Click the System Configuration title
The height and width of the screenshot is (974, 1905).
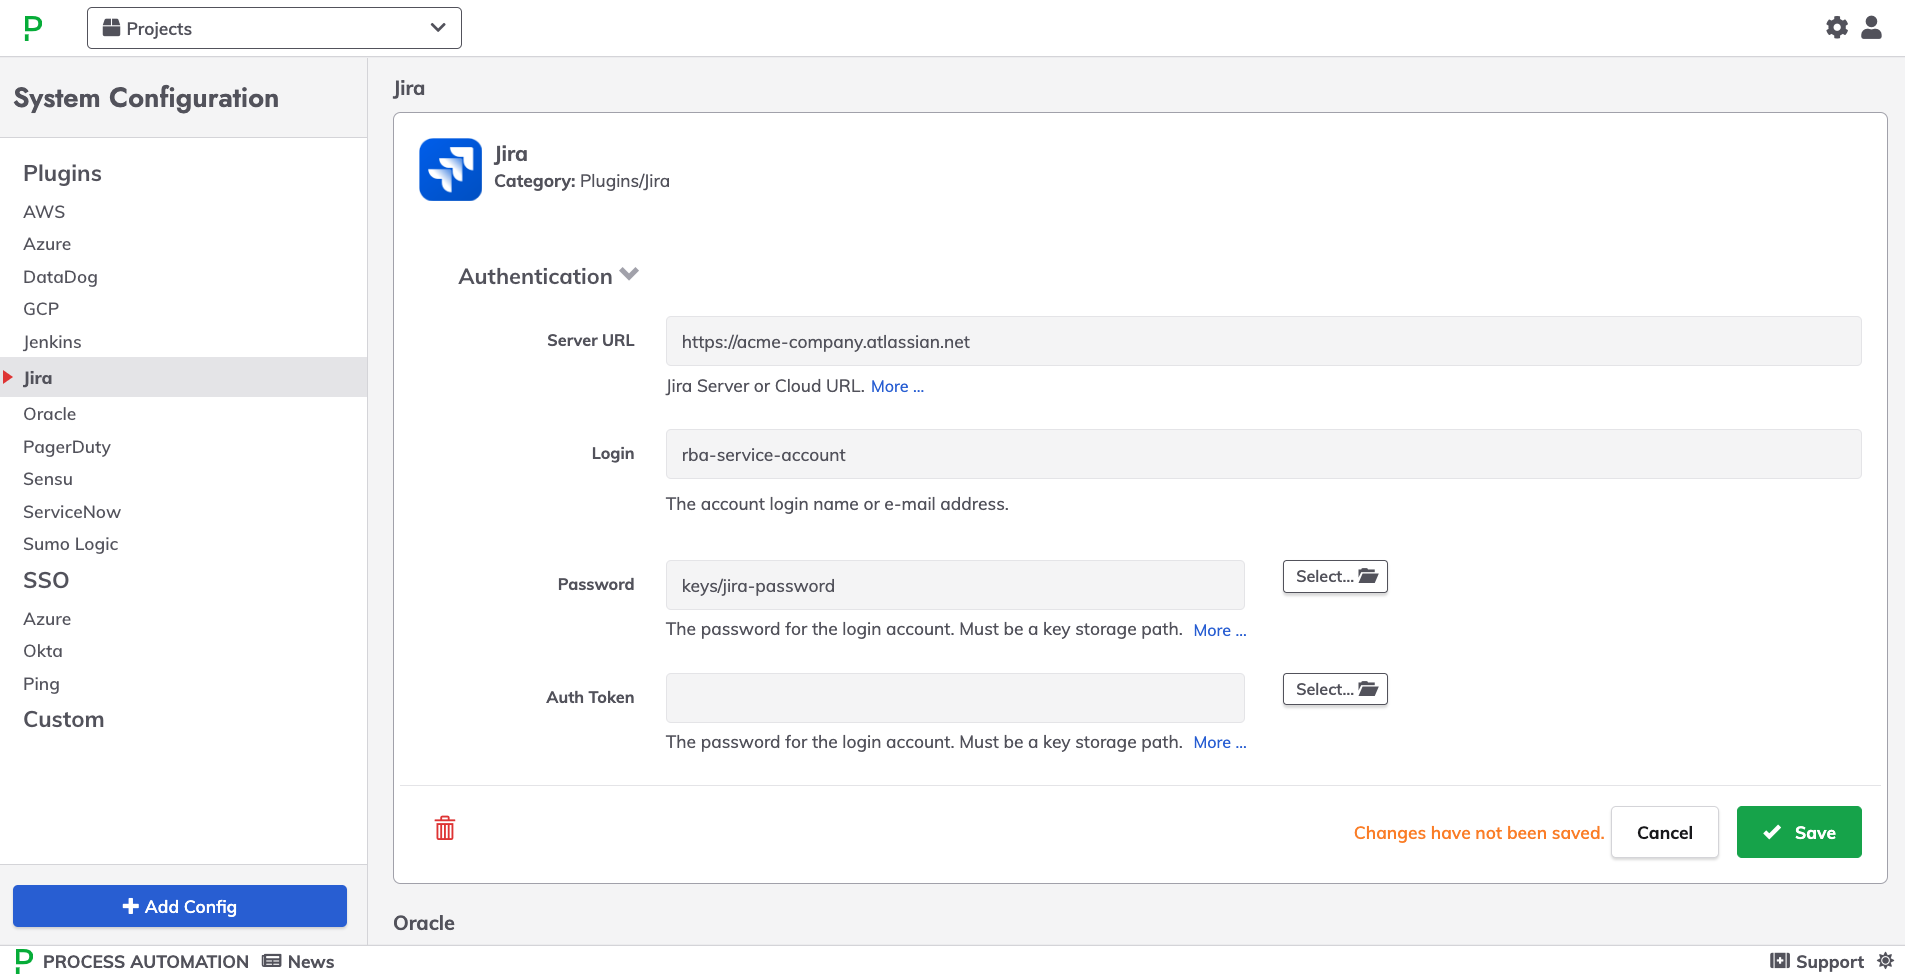146,98
